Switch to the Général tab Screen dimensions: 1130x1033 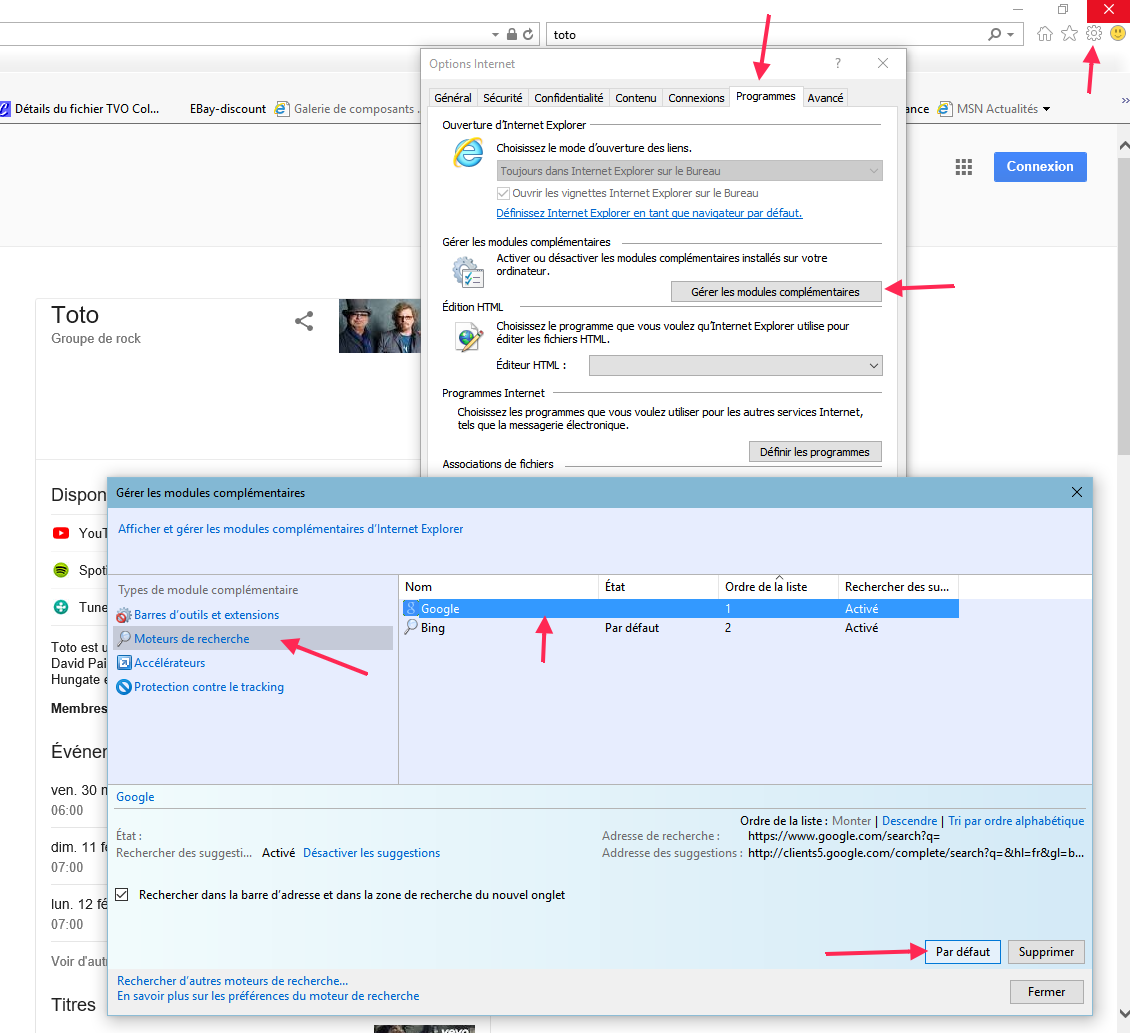(x=453, y=98)
